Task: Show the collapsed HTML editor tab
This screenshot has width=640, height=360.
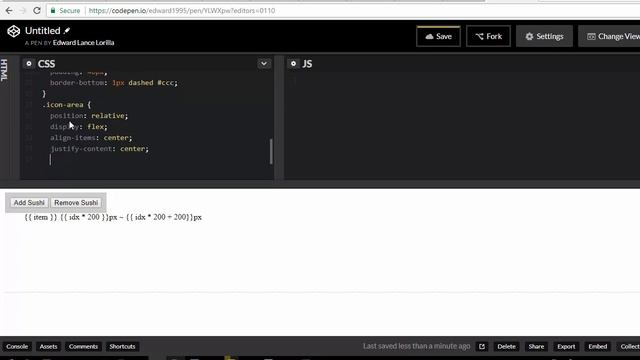Action: coord(4,70)
